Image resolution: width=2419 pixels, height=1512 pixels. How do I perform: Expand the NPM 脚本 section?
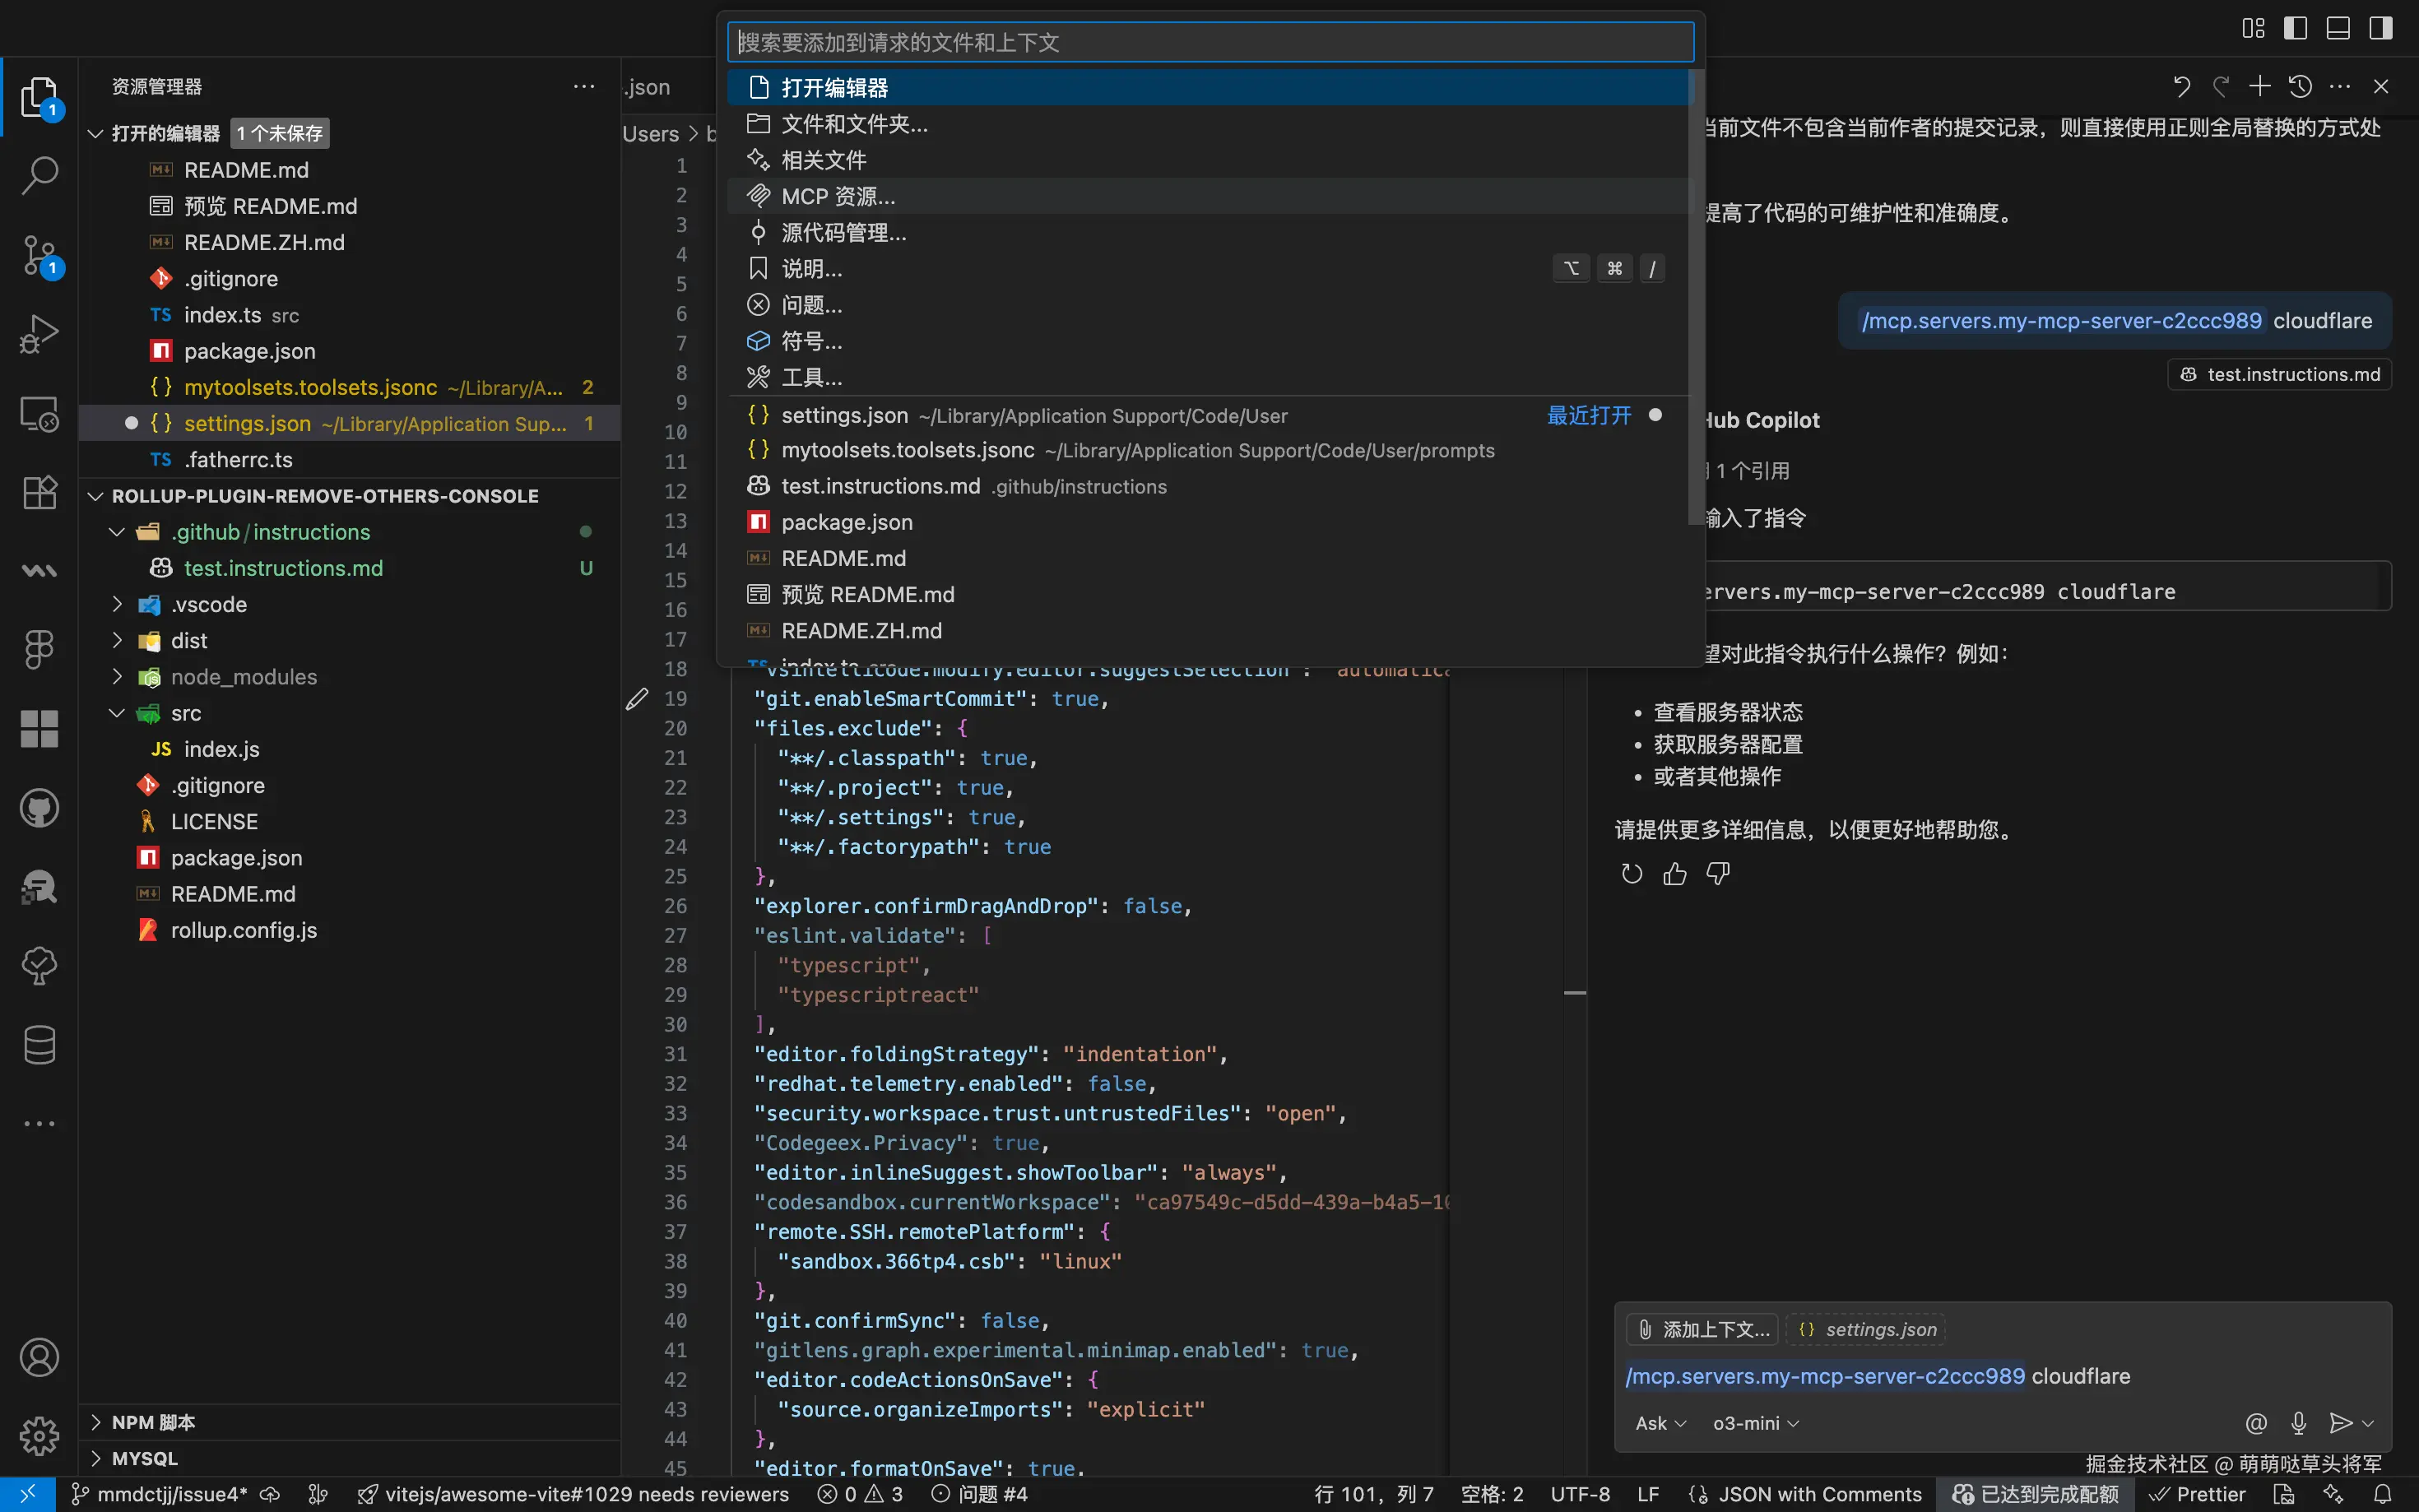(153, 1422)
